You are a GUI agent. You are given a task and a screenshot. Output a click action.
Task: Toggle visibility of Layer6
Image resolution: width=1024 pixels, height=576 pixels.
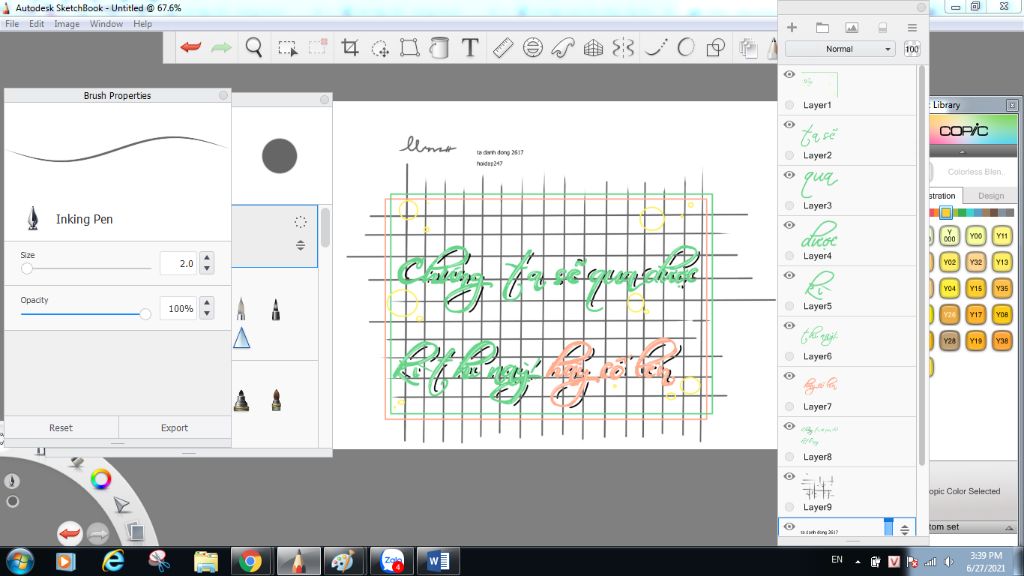click(789, 326)
